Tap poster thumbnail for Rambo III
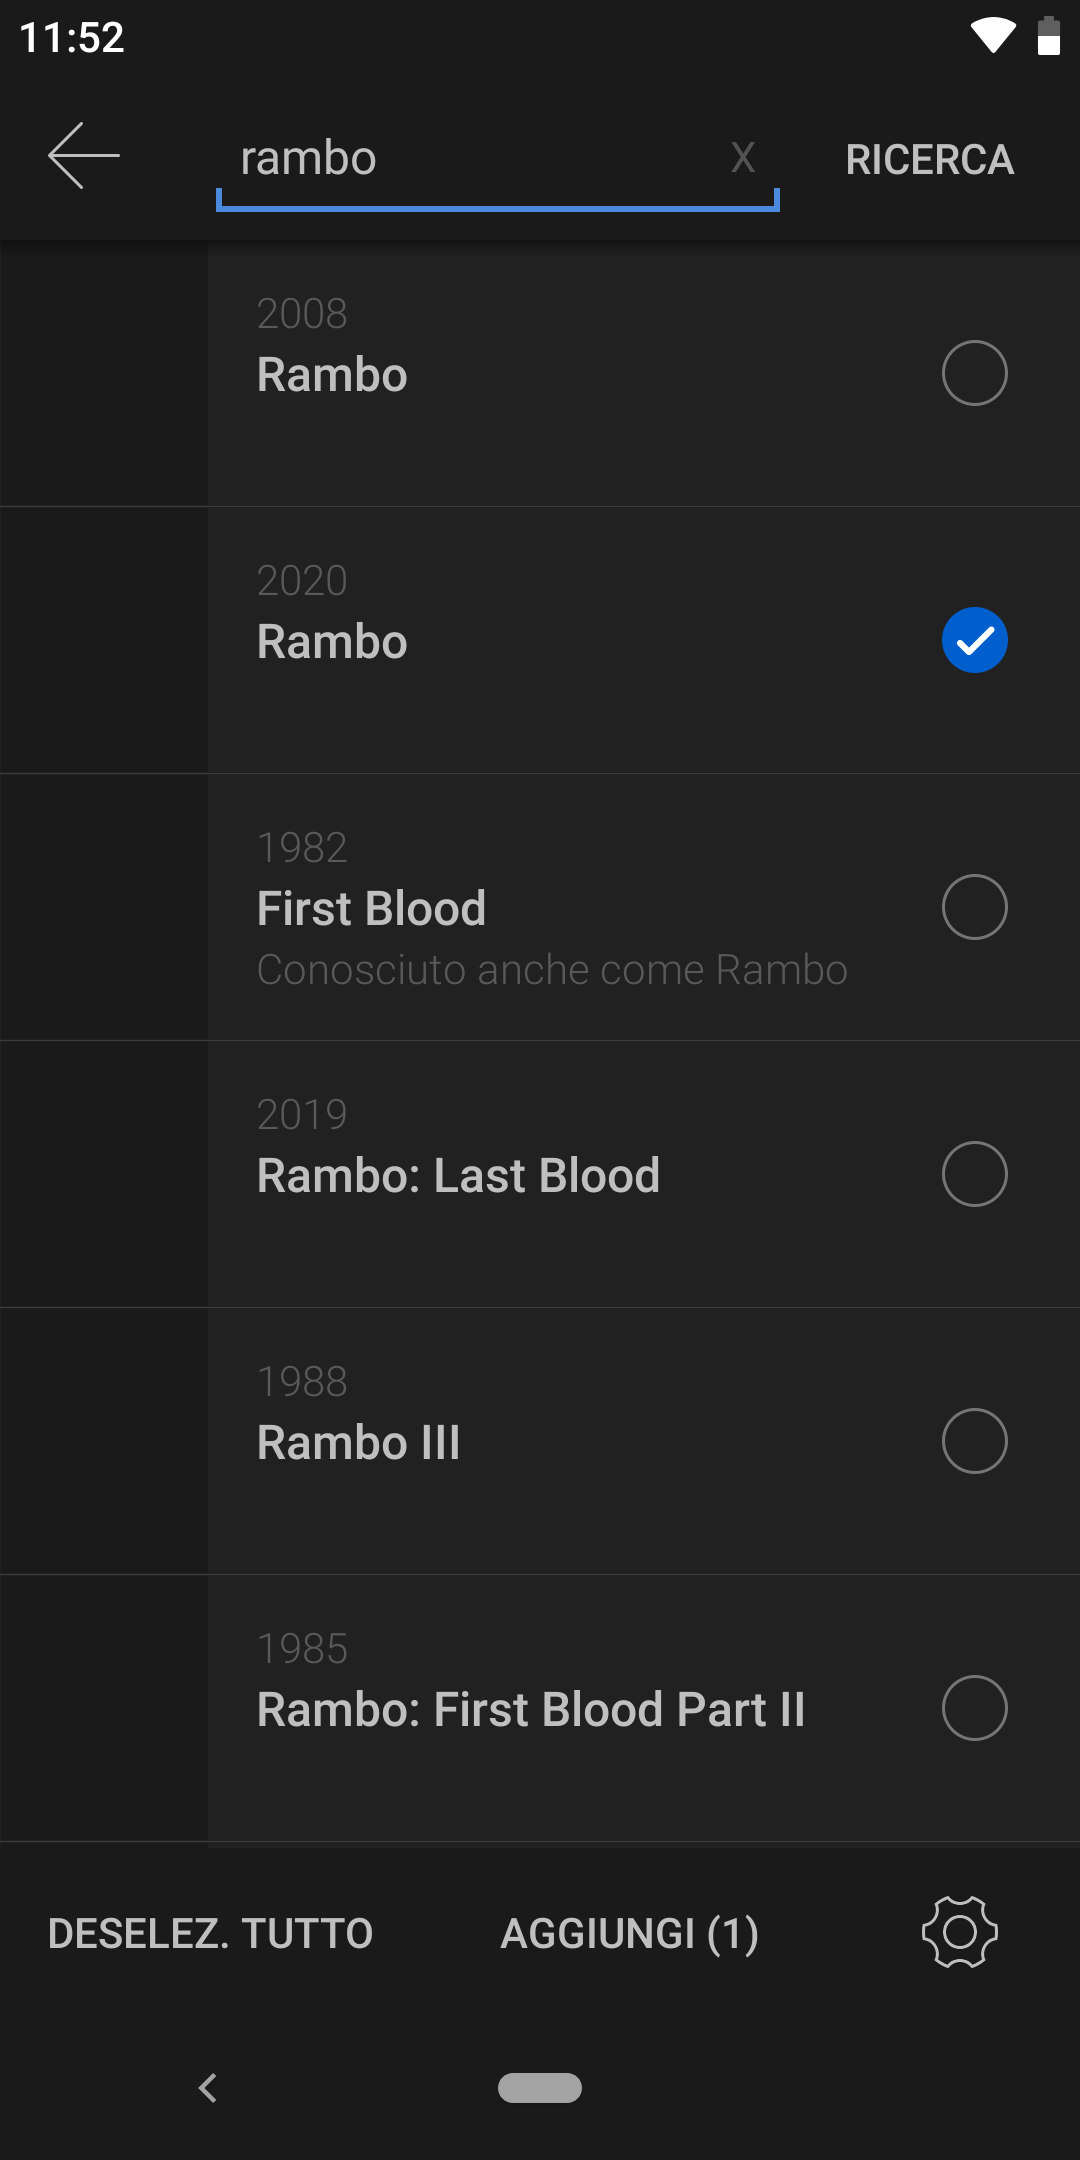The image size is (1080, 2160). pos(104,1441)
